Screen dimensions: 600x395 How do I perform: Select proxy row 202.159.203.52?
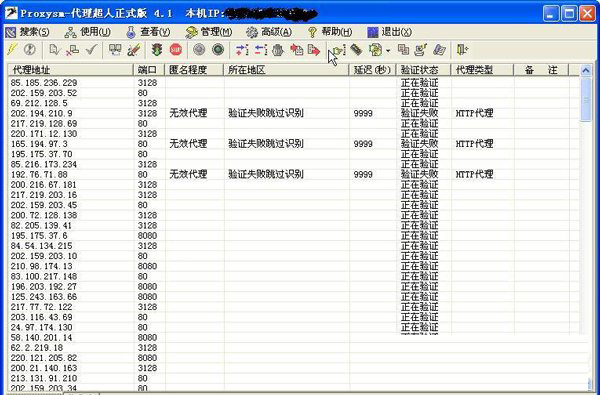(294, 93)
